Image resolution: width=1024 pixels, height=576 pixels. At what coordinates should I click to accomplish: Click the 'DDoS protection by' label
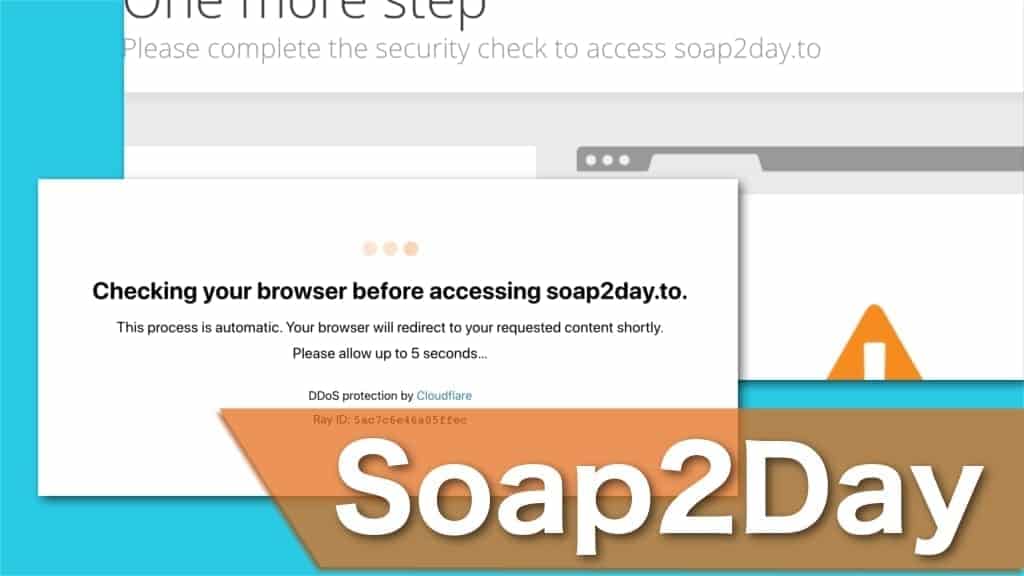click(x=361, y=396)
